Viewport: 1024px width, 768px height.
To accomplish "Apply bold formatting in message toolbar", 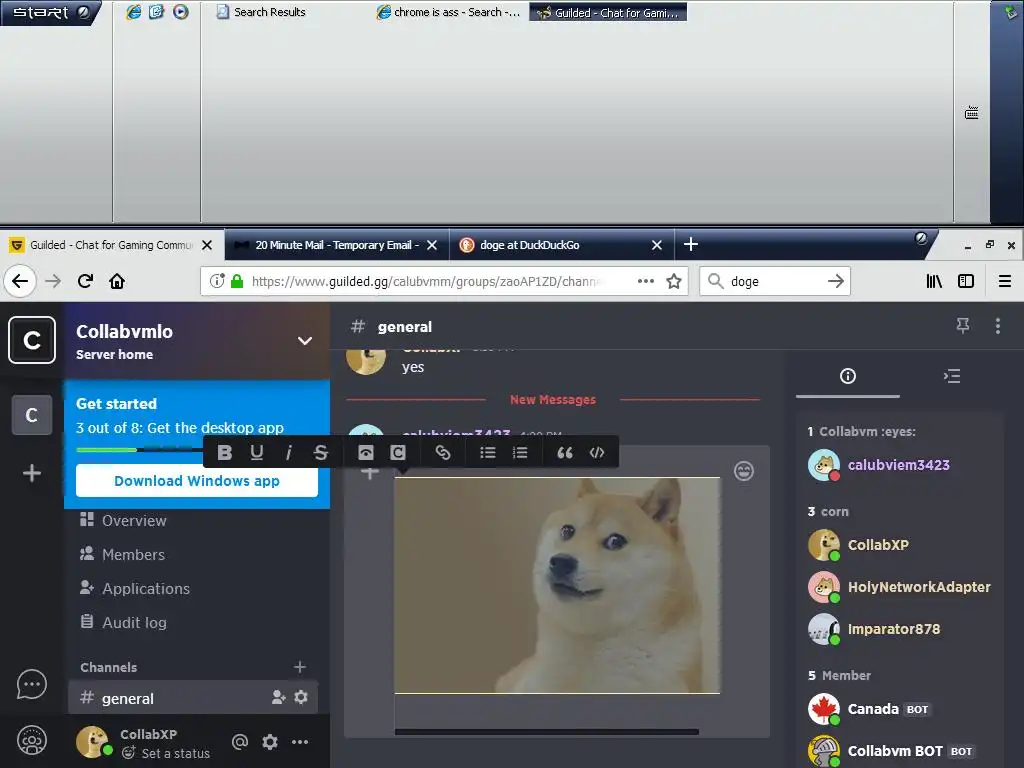I will click(x=225, y=452).
